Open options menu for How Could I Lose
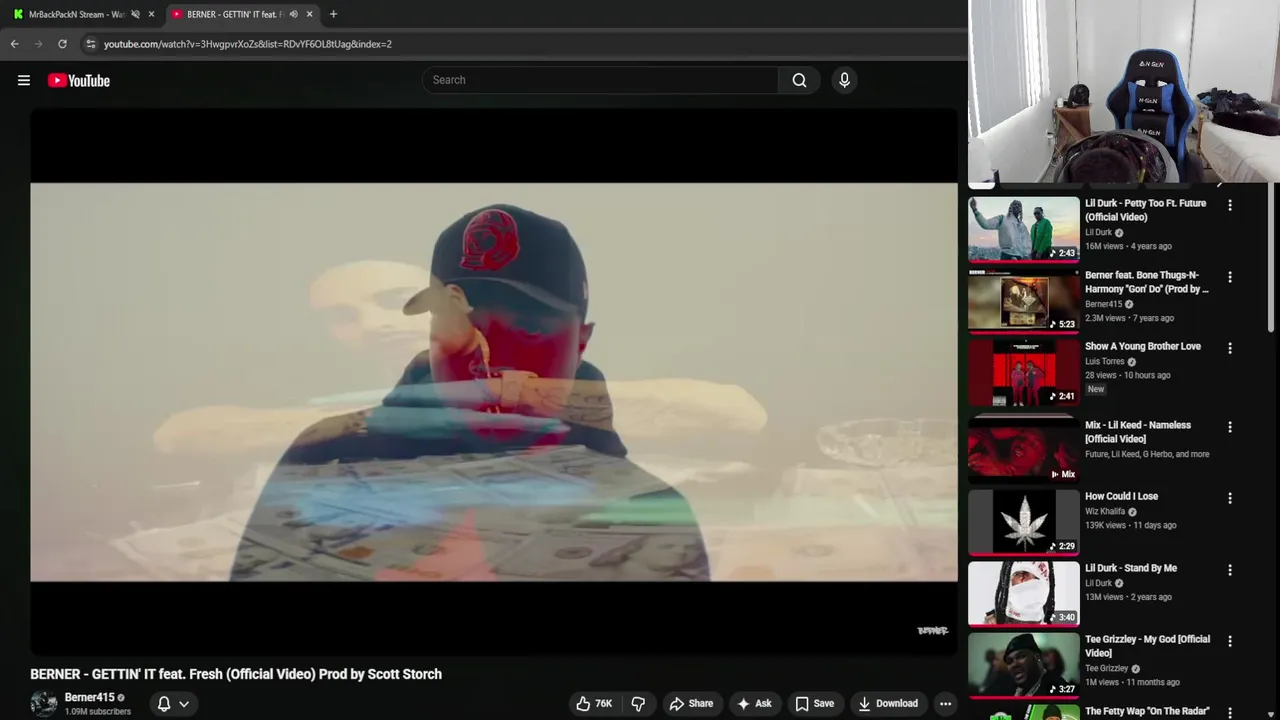The image size is (1280, 720). 1230,498
